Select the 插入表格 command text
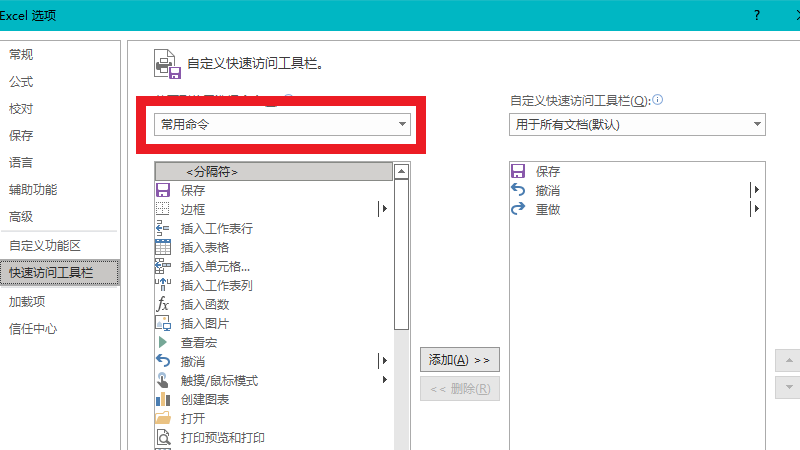Screen dimensions: 800x450 click(x=205, y=247)
